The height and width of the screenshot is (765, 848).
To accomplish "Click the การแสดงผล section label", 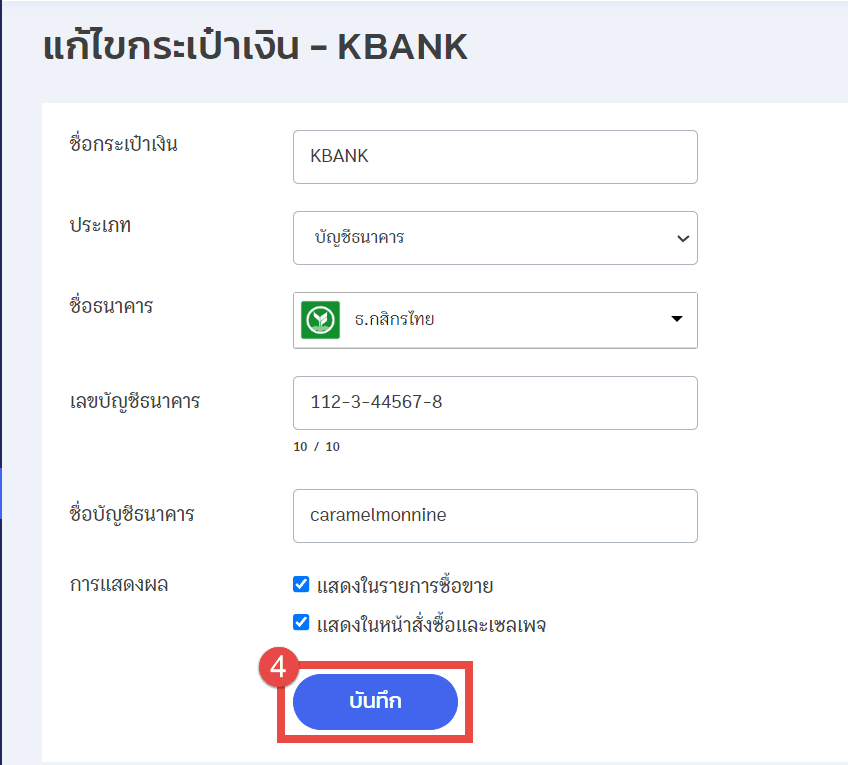I will pos(118,584).
